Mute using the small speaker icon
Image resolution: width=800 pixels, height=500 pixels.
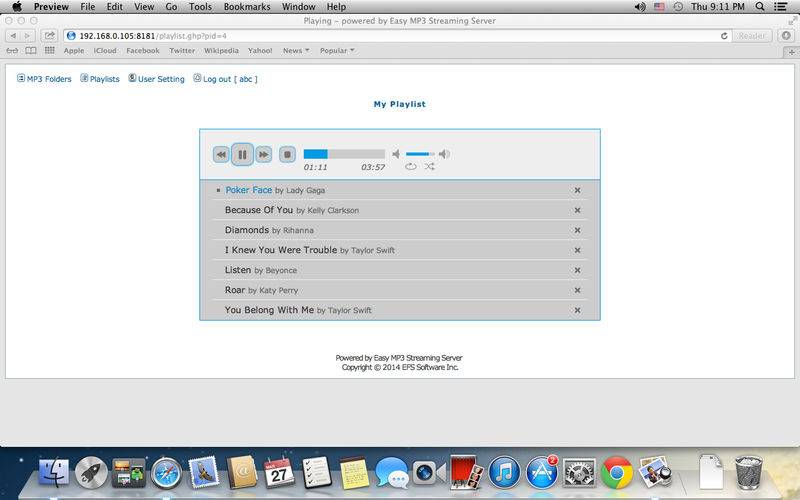point(396,154)
